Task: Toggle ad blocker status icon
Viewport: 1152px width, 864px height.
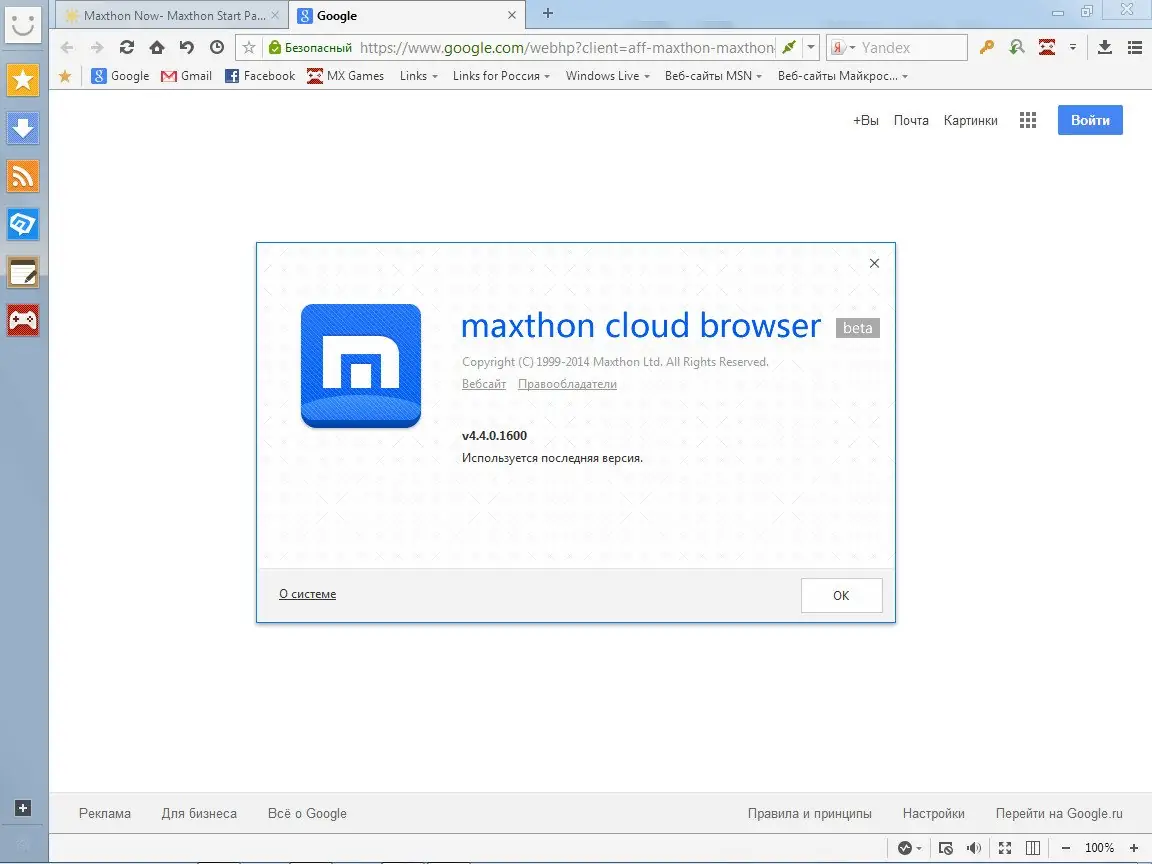Action: pyautogui.click(x=946, y=848)
